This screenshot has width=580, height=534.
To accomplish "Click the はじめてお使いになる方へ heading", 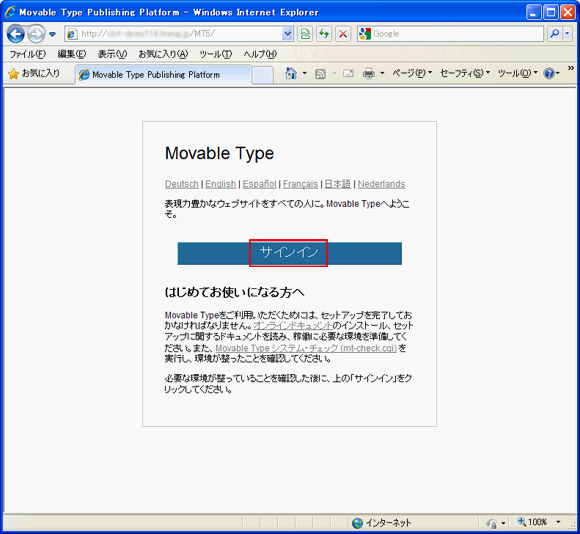I will tap(235, 293).
